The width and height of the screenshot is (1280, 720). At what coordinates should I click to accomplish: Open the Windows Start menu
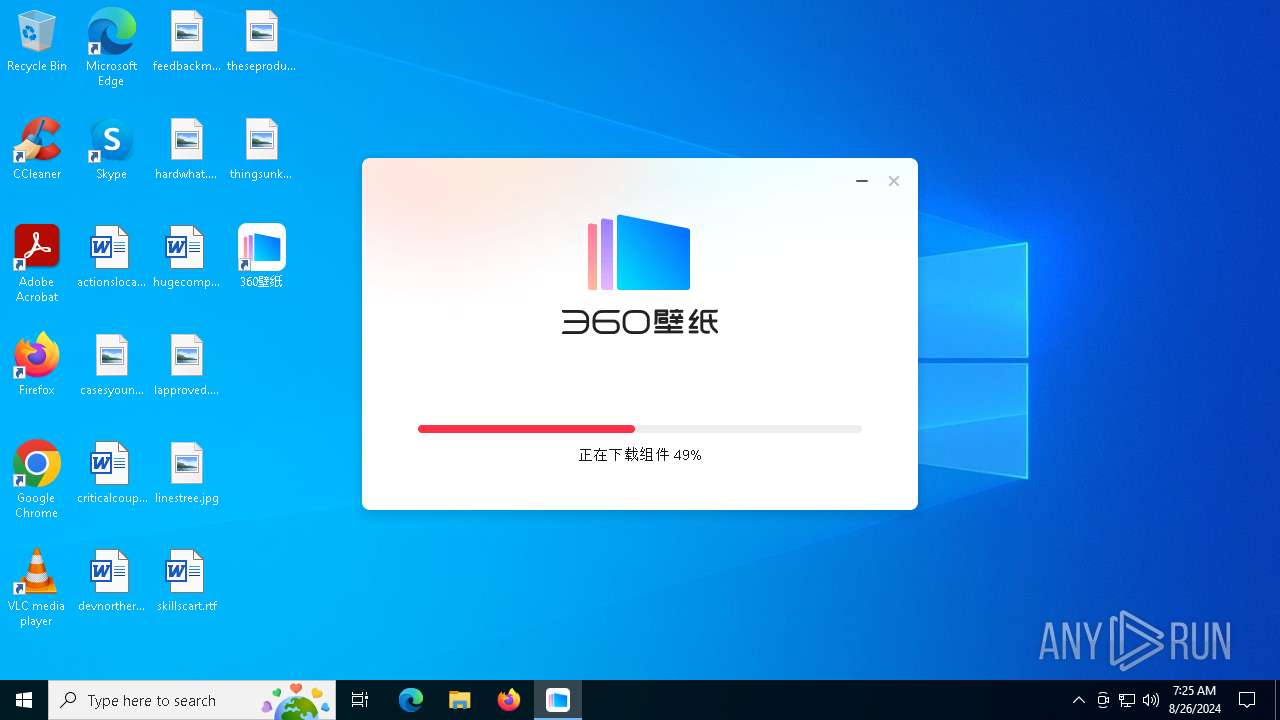(24, 700)
